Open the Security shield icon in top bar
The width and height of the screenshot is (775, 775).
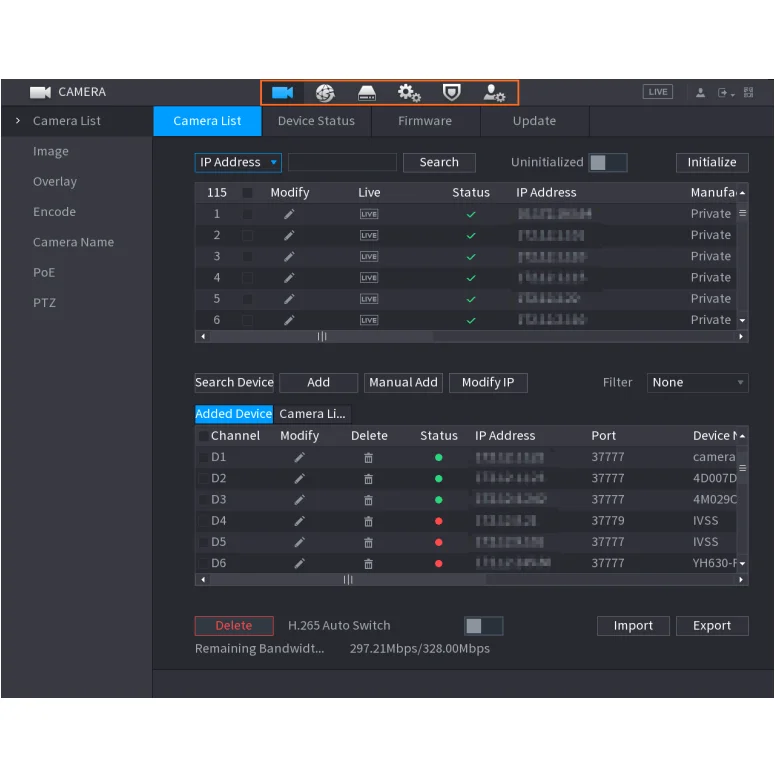click(x=451, y=92)
